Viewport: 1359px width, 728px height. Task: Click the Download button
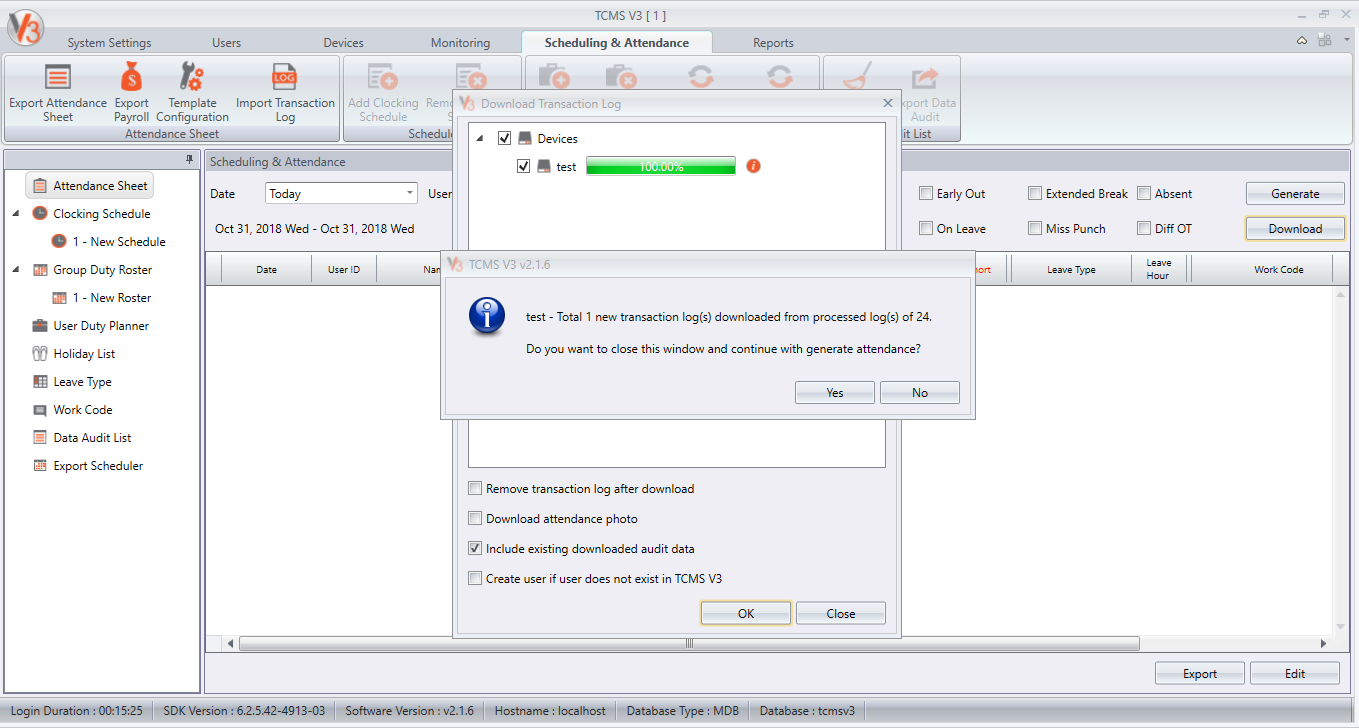[x=1295, y=229]
